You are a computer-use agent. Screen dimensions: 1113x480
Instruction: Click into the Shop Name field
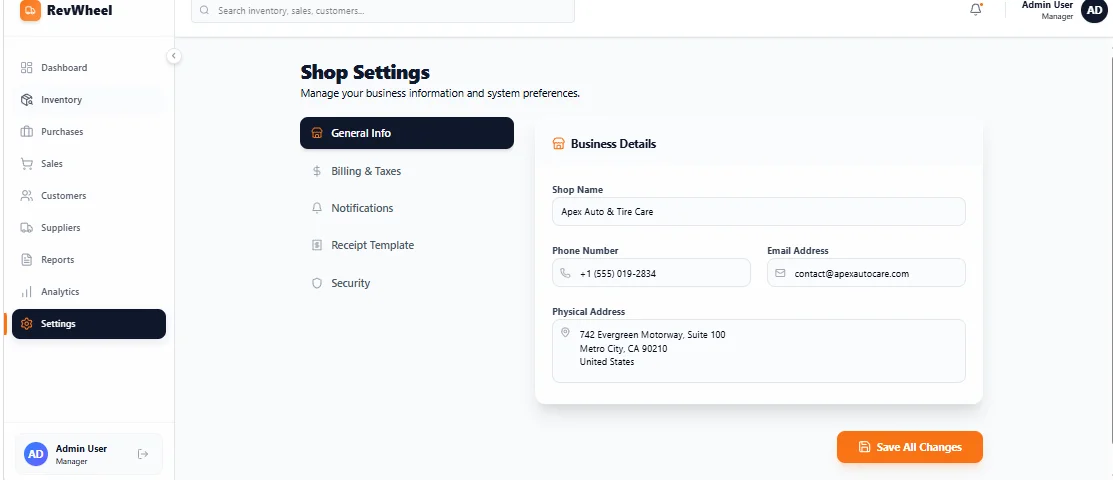(759, 212)
